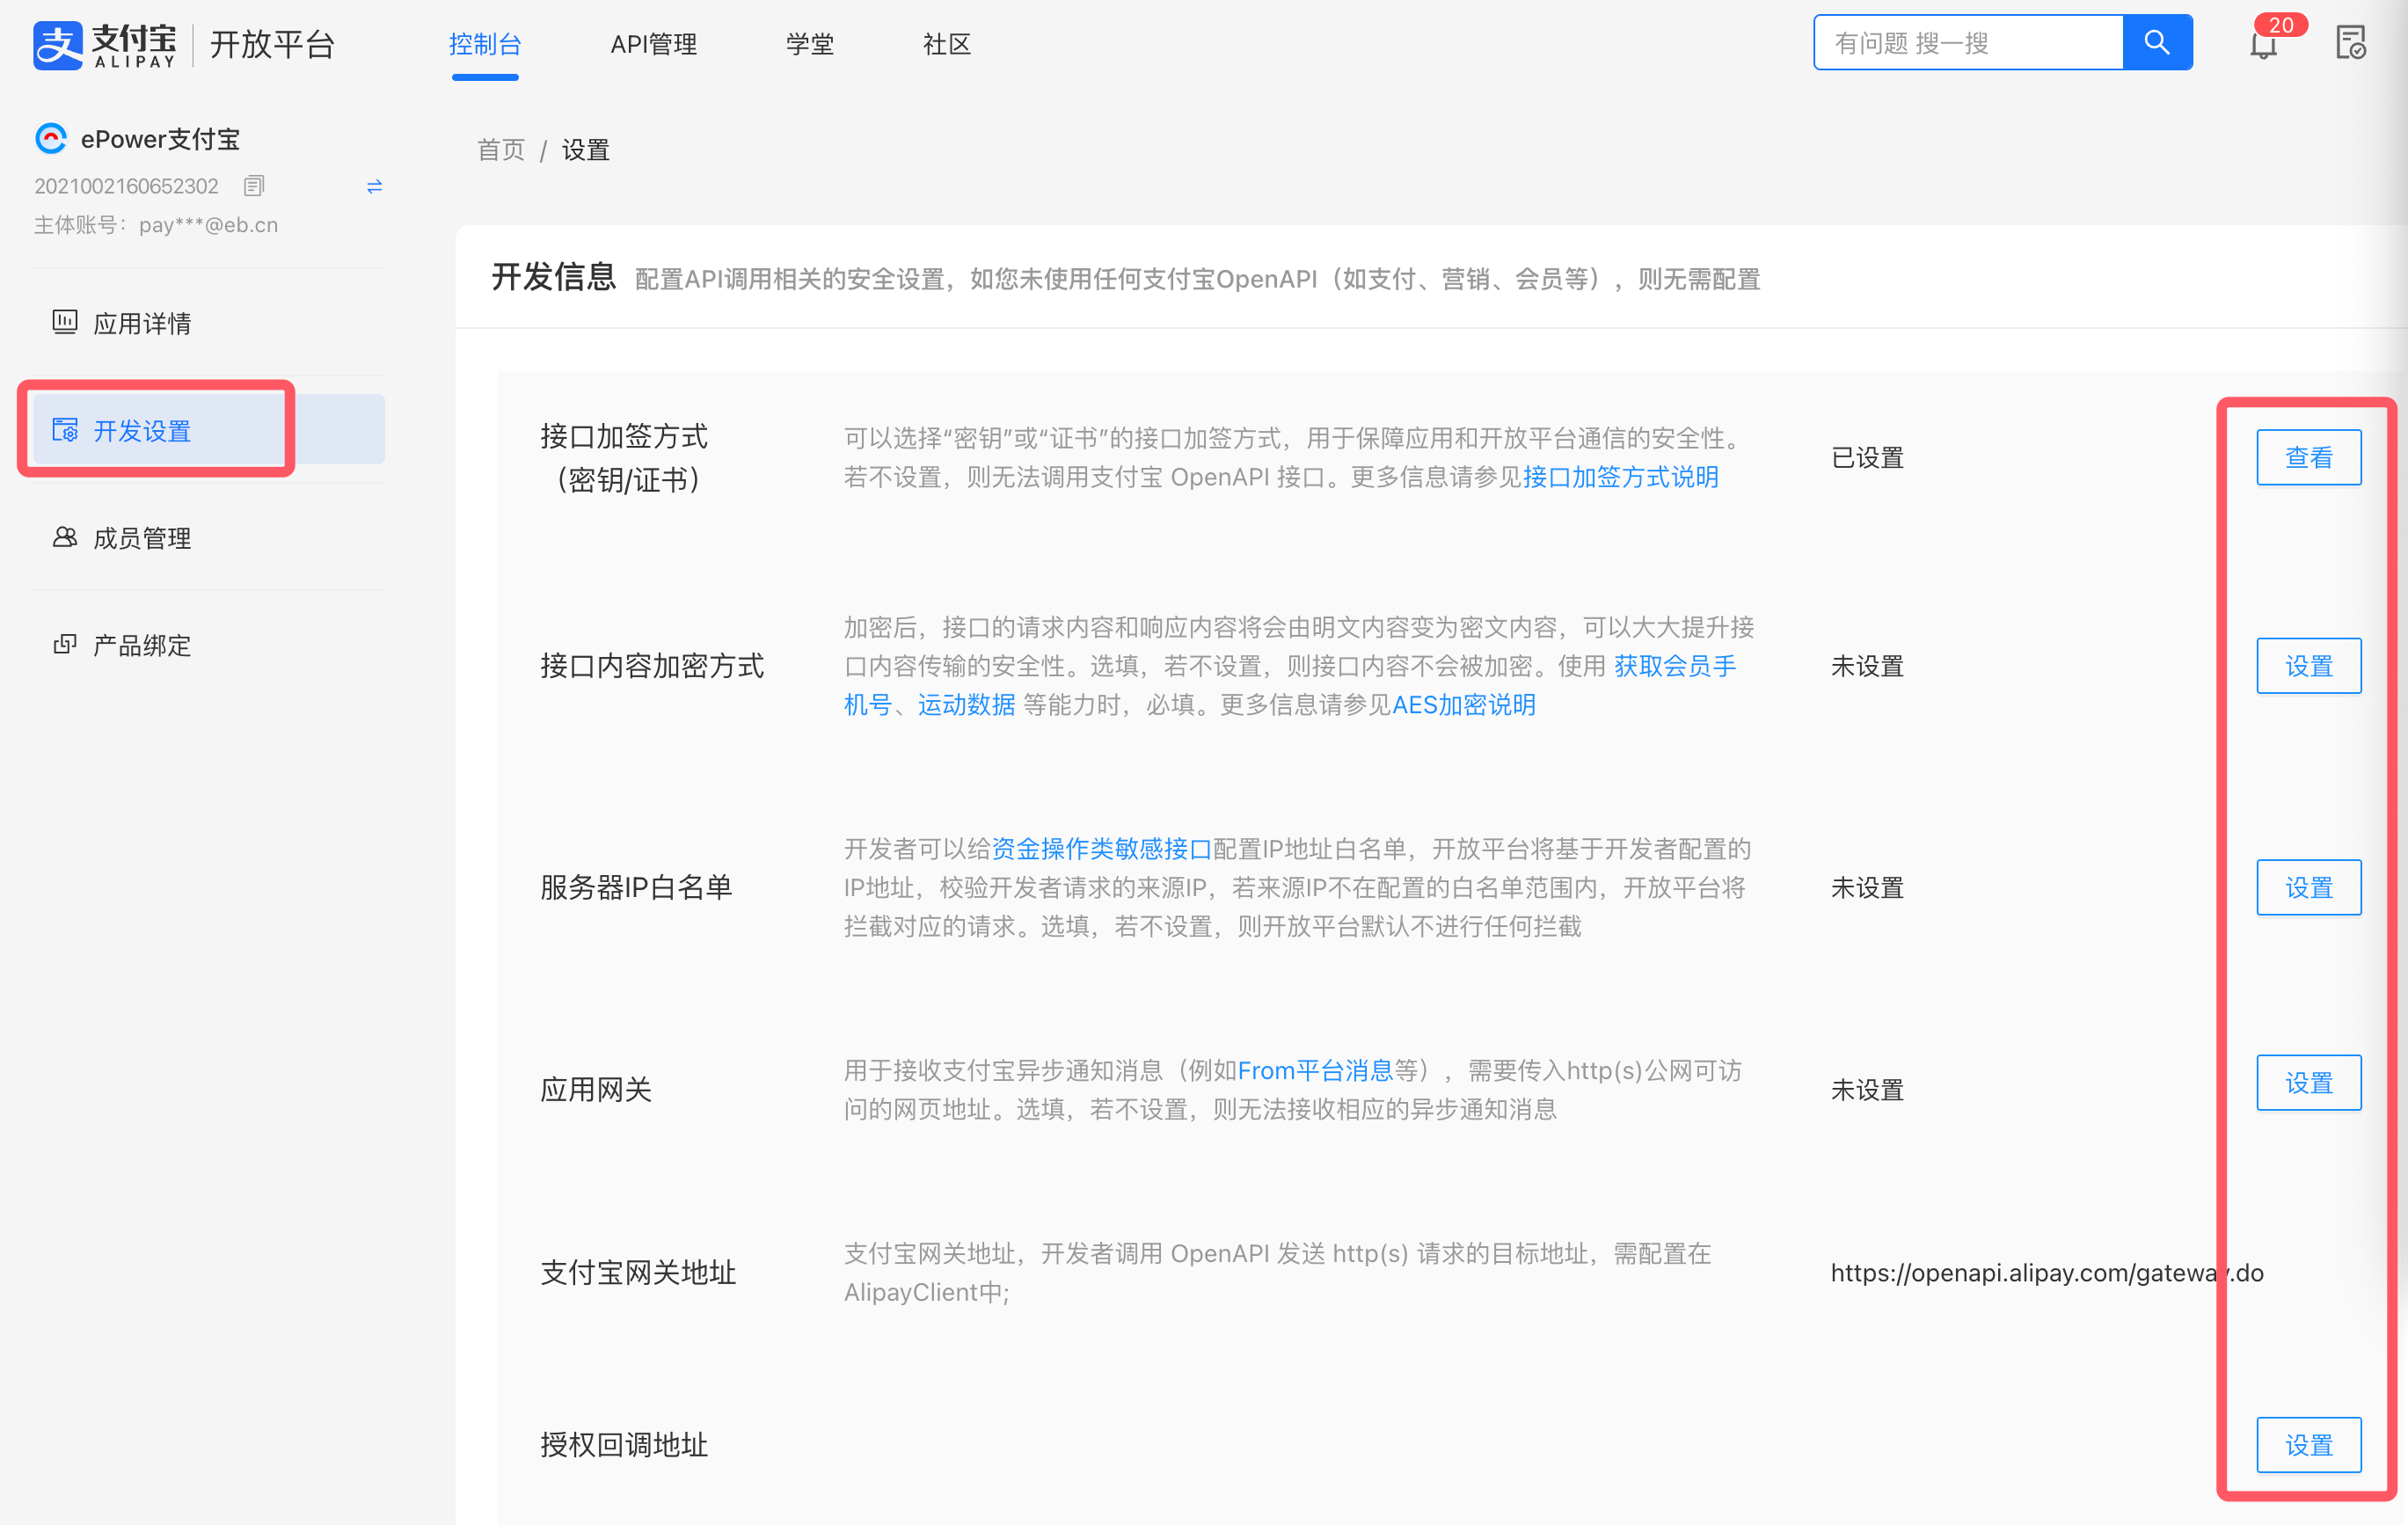This screenshot has height=1525, width=2408.
Task: Click the 开发设置 sidebar icon
Action: 65,430
